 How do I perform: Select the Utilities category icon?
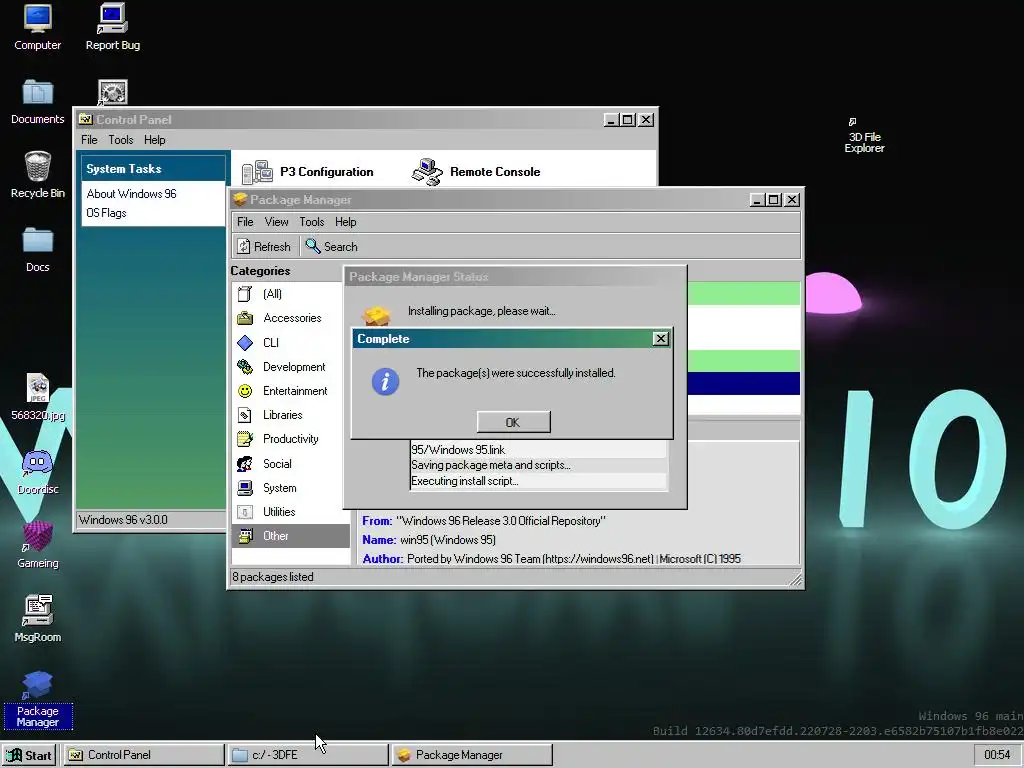[245, 512]
